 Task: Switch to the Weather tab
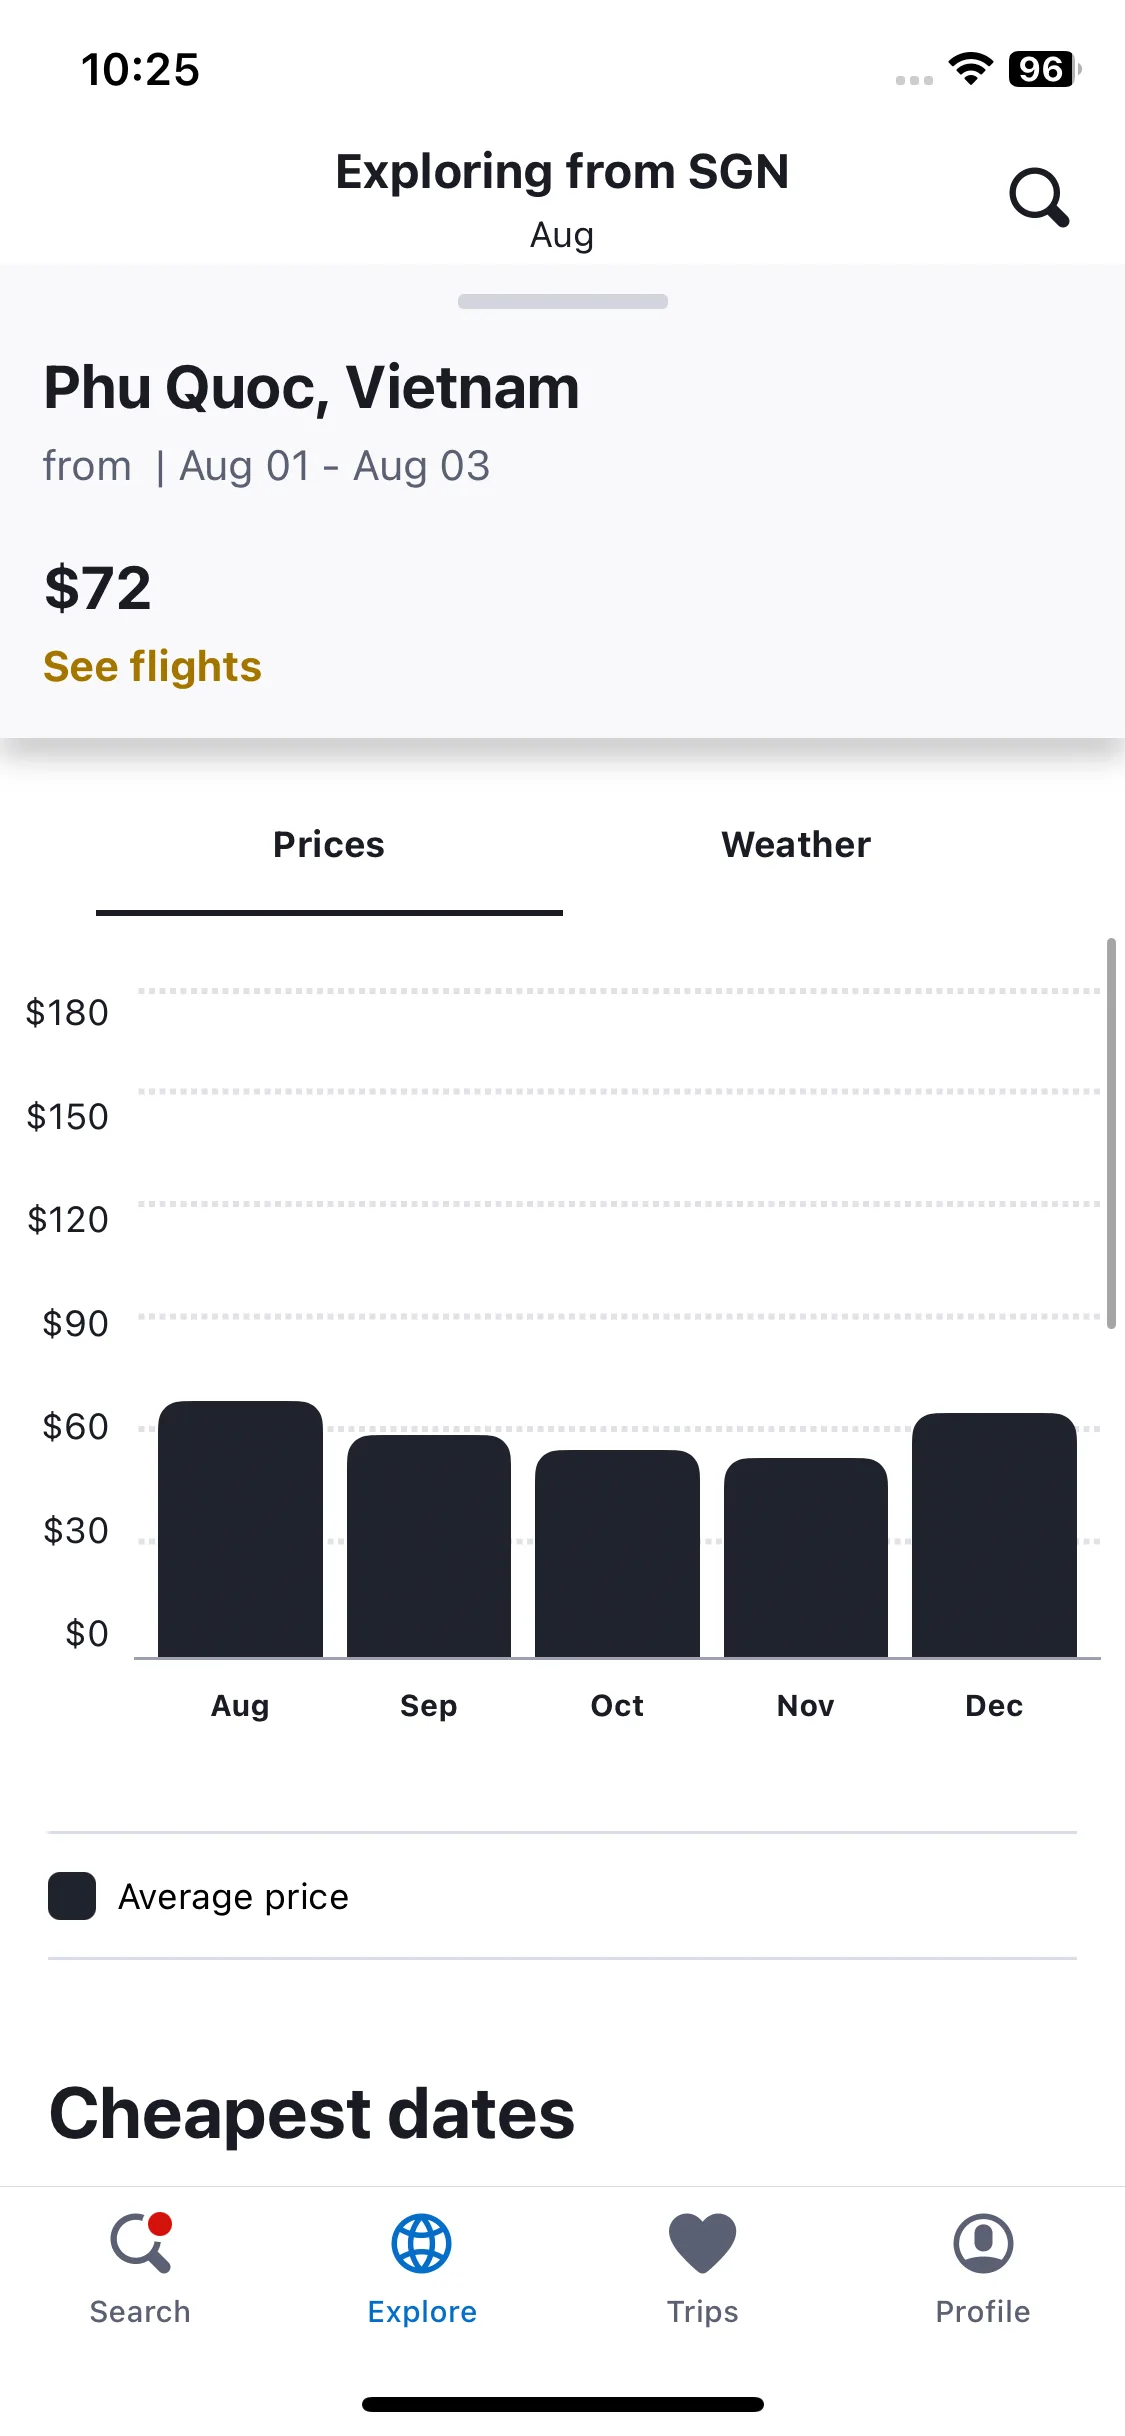pyautogui.click(x=796, y=845)
